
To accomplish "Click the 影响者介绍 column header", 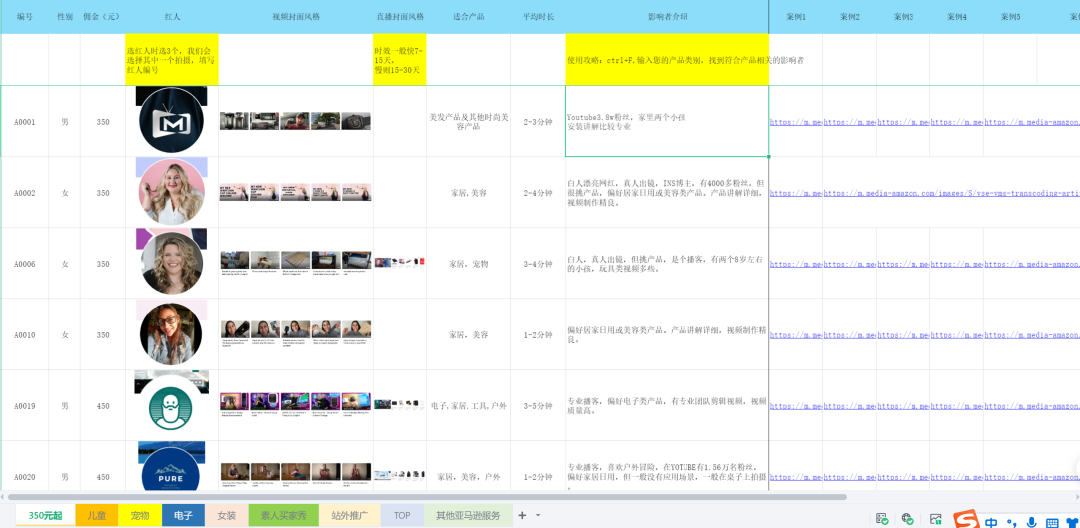I will [667, 17].
